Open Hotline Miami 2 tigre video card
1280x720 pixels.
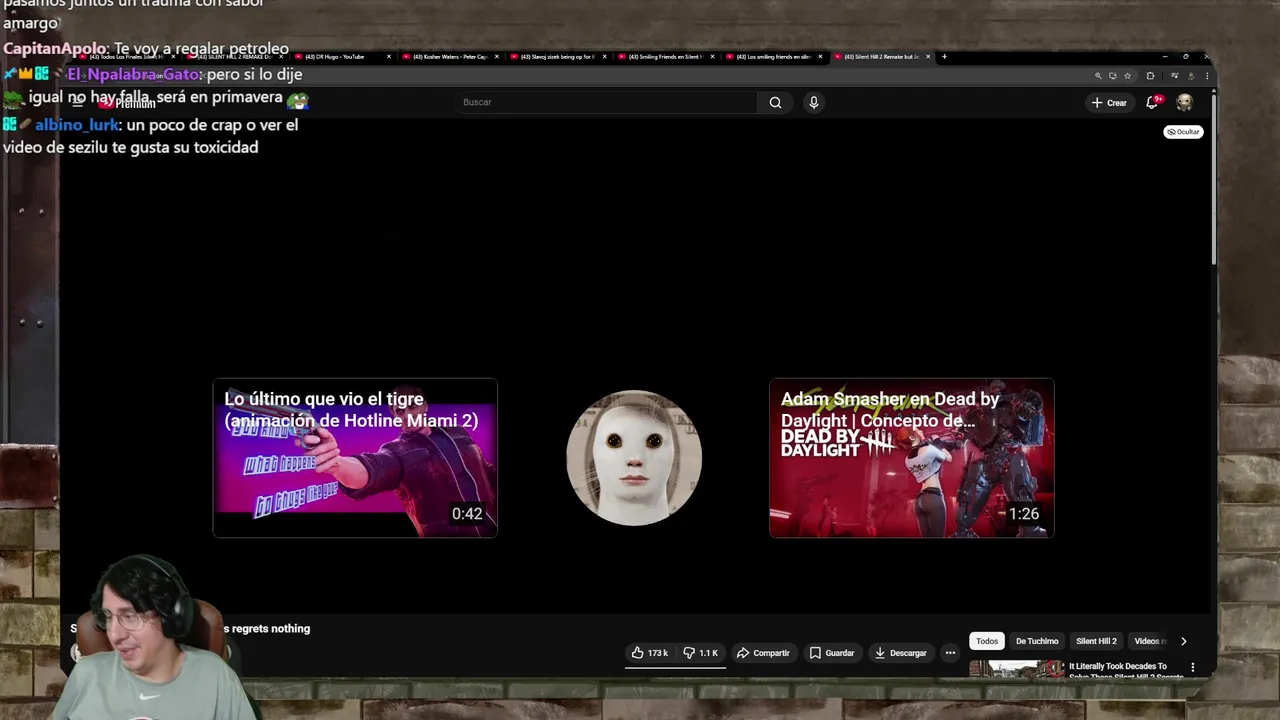pyautogui.click(x=355, y=458)
